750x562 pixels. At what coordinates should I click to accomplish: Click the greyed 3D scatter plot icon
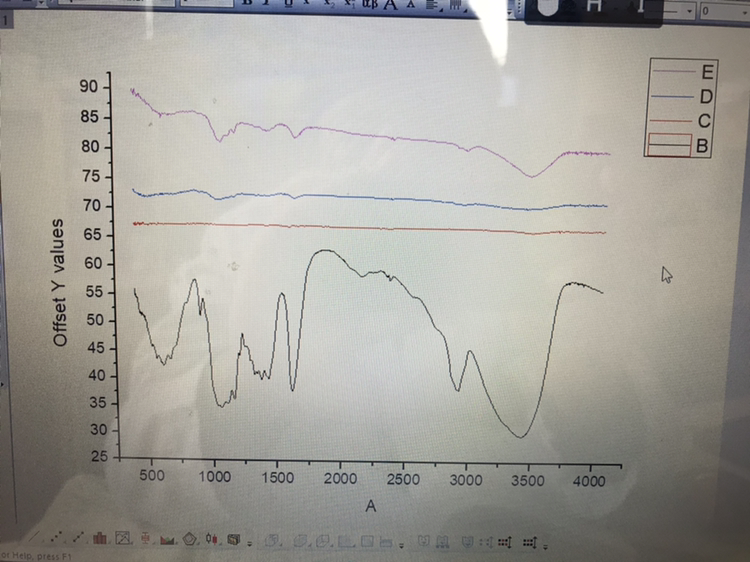click(x=272, y=540)
